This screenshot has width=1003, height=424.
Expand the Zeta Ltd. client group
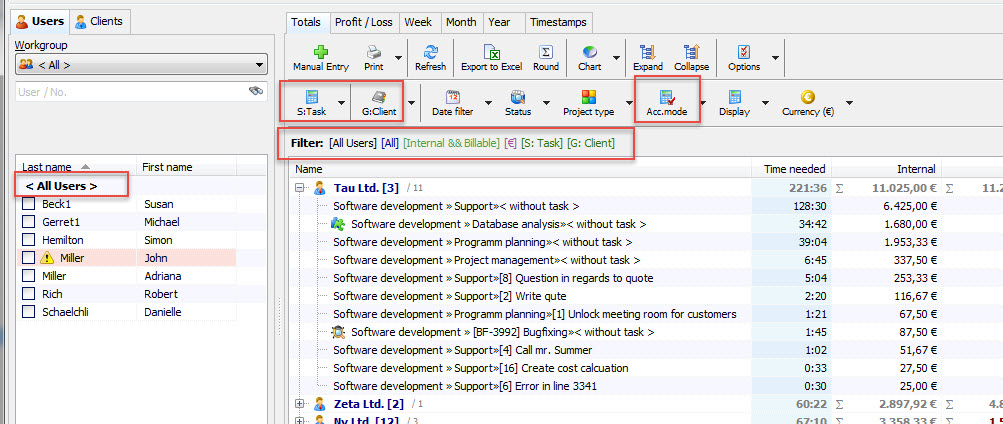click(x=300, y=404)
